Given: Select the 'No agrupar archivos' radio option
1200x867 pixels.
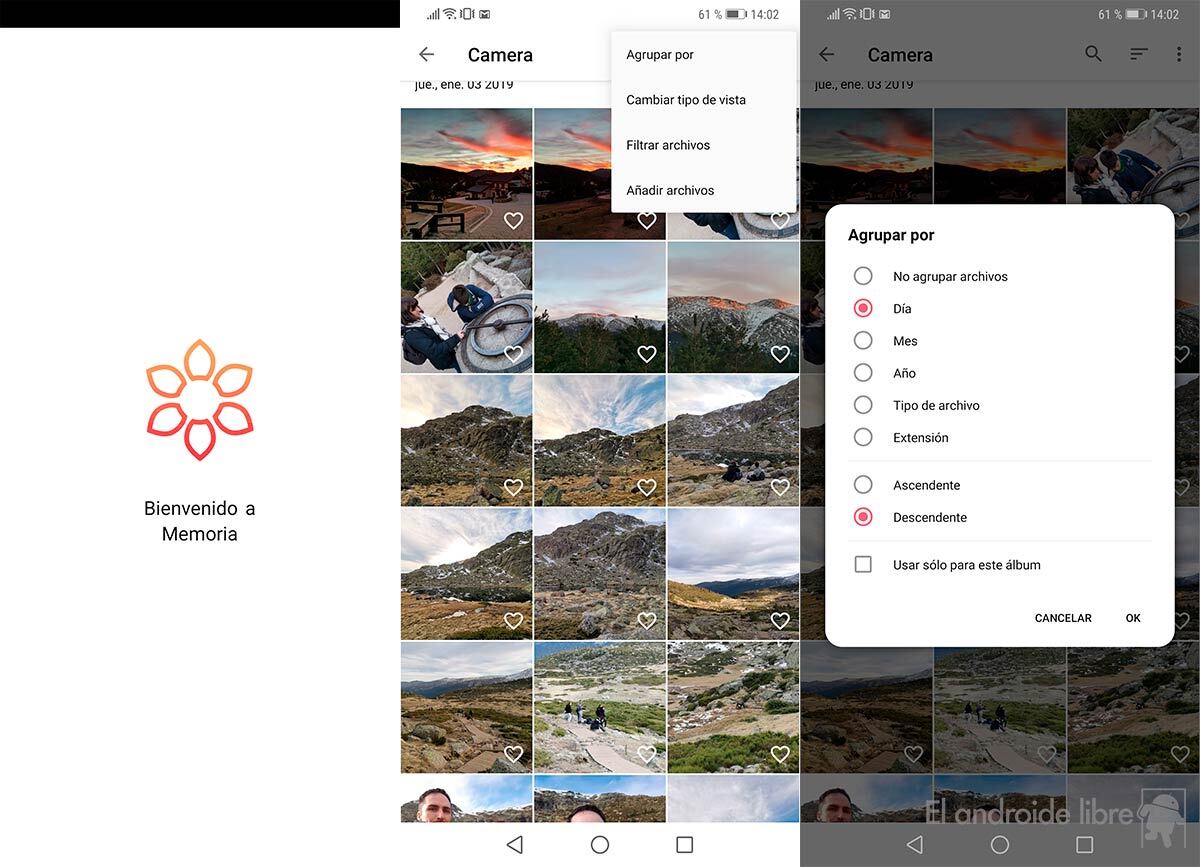Looking at the screenshot, I should pyautogui.click(x=863, y=276).
